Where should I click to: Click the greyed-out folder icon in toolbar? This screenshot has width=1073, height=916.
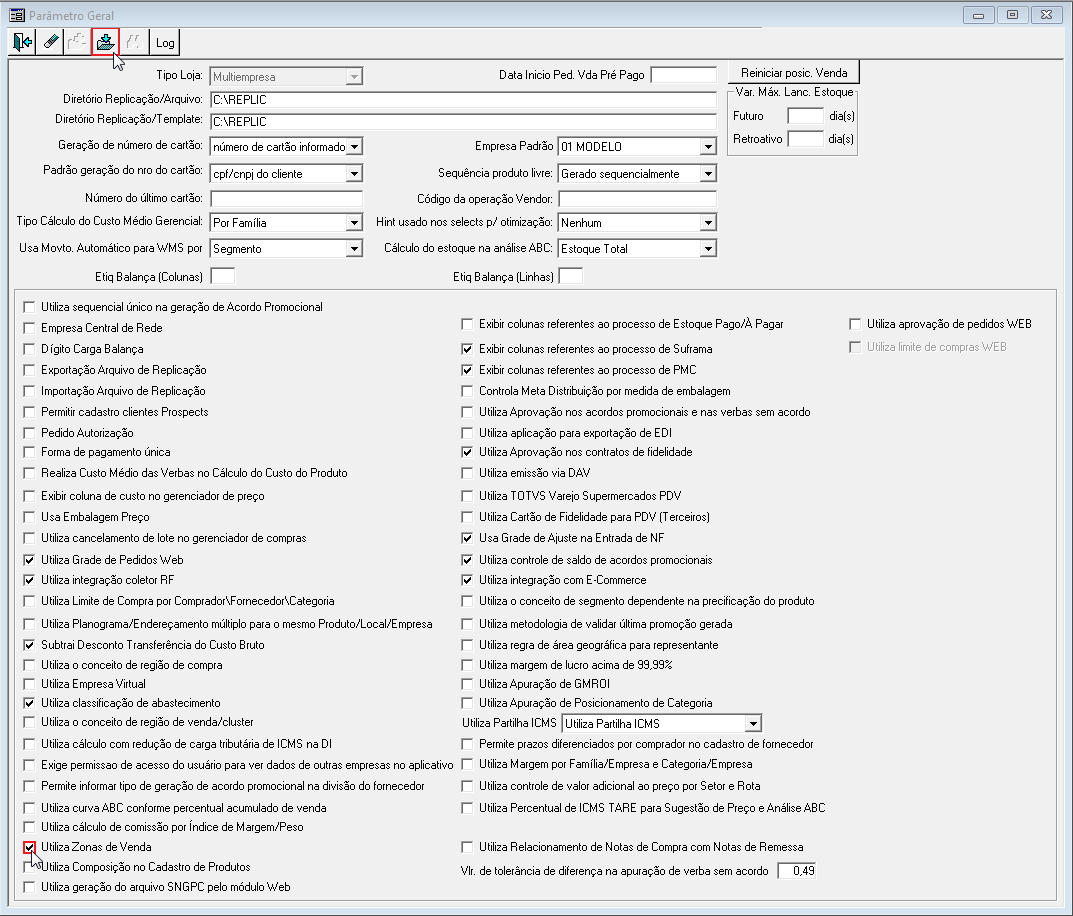coord(78,42)
